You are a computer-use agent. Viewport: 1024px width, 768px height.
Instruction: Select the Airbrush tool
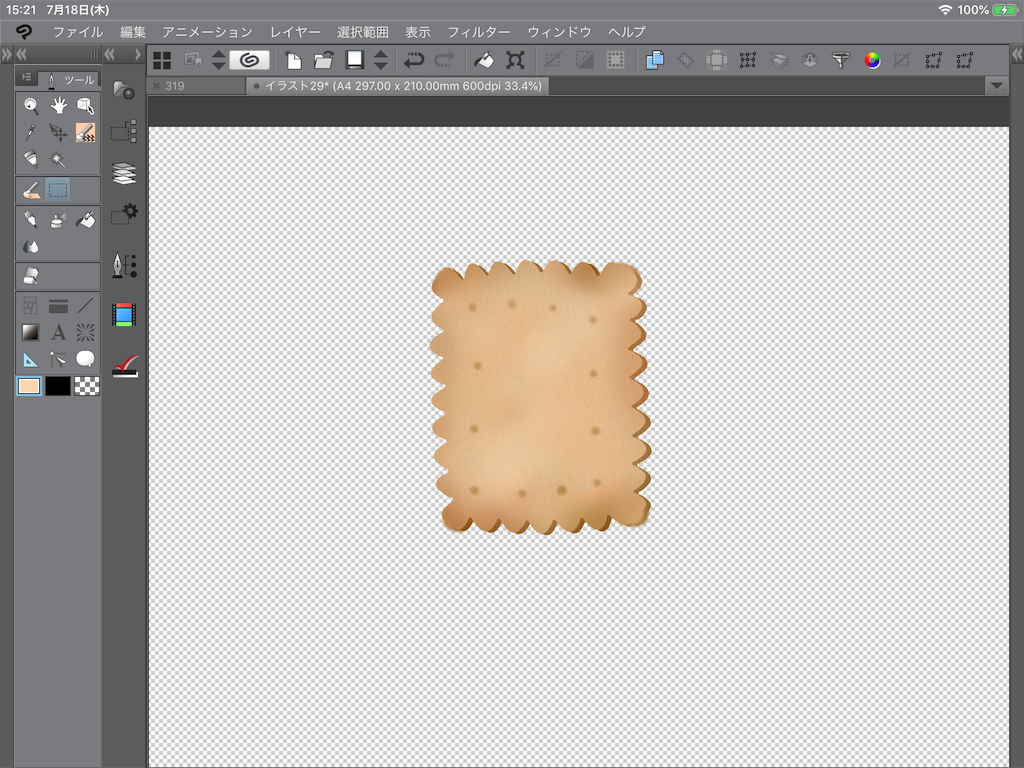[x=58, y=219]
